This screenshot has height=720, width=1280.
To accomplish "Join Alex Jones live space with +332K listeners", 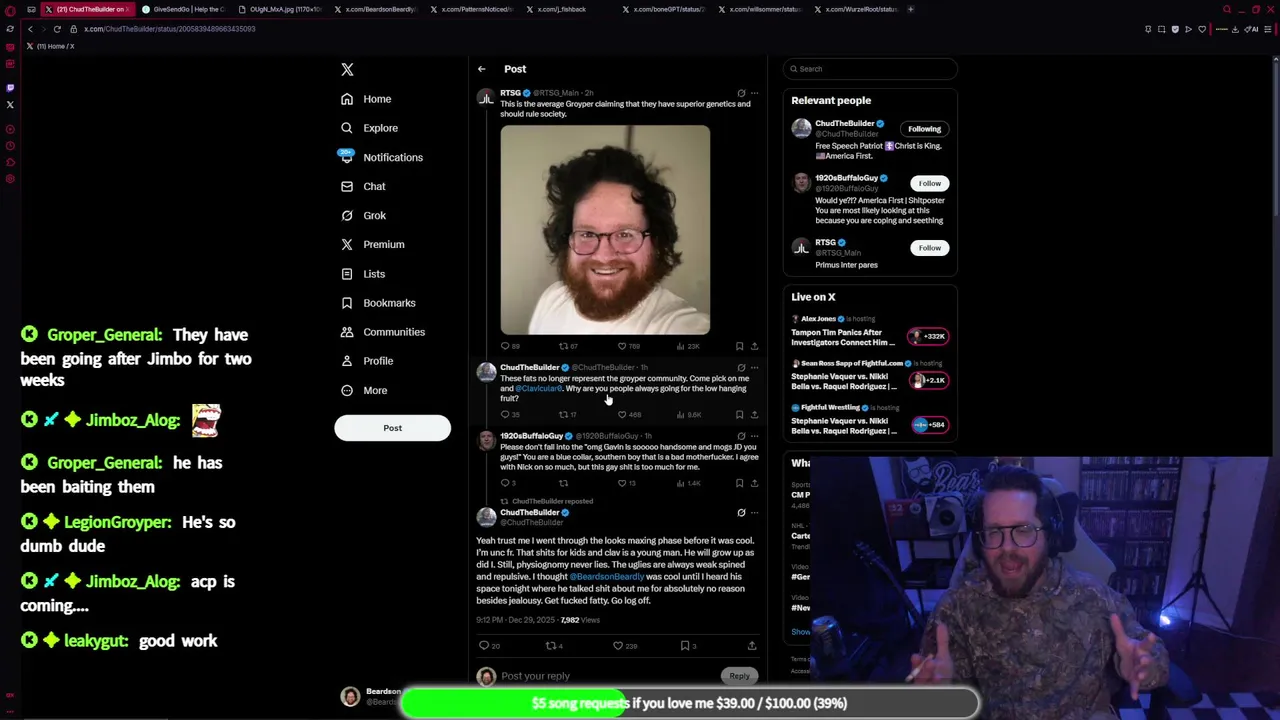I will pyautogui.click(x=929, y=336).
